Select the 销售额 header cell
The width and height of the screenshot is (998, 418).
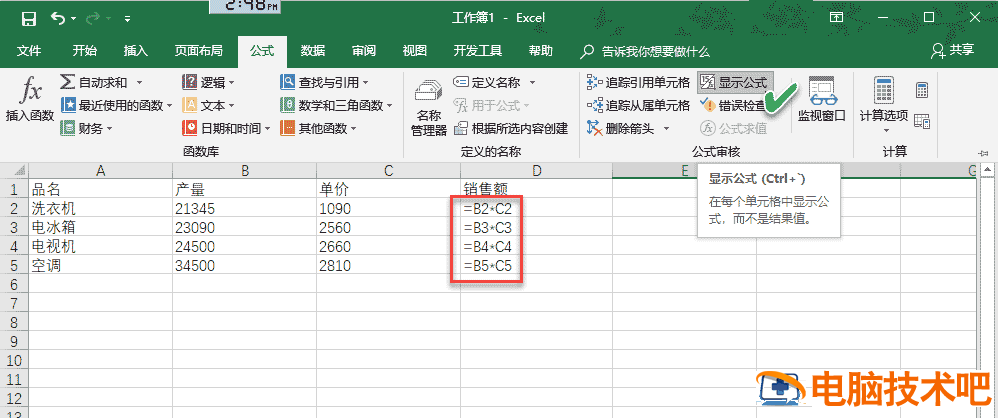click(537, 189)
